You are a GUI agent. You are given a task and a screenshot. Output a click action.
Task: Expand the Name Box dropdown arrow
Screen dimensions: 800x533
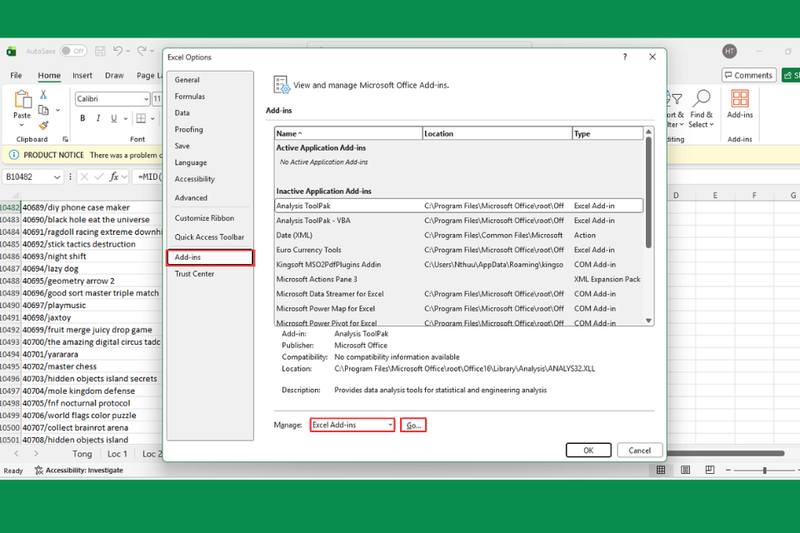click(57, 177)
